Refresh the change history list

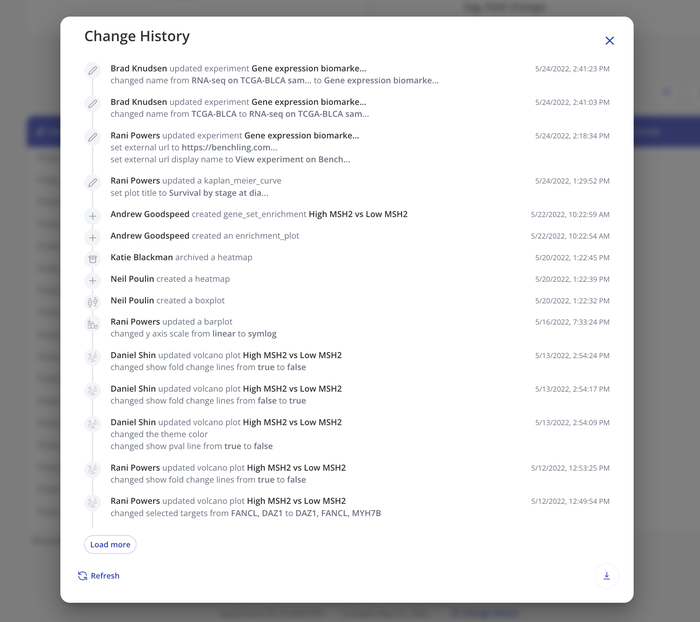pos(99,576)
